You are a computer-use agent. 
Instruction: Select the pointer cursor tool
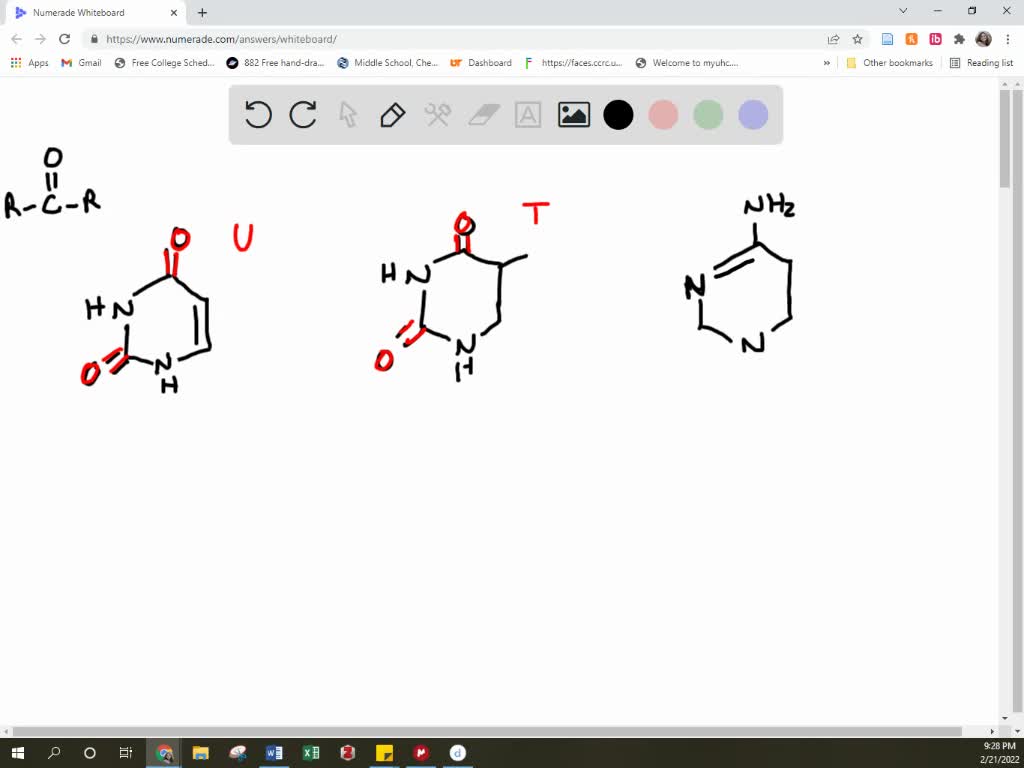[347, 114]
